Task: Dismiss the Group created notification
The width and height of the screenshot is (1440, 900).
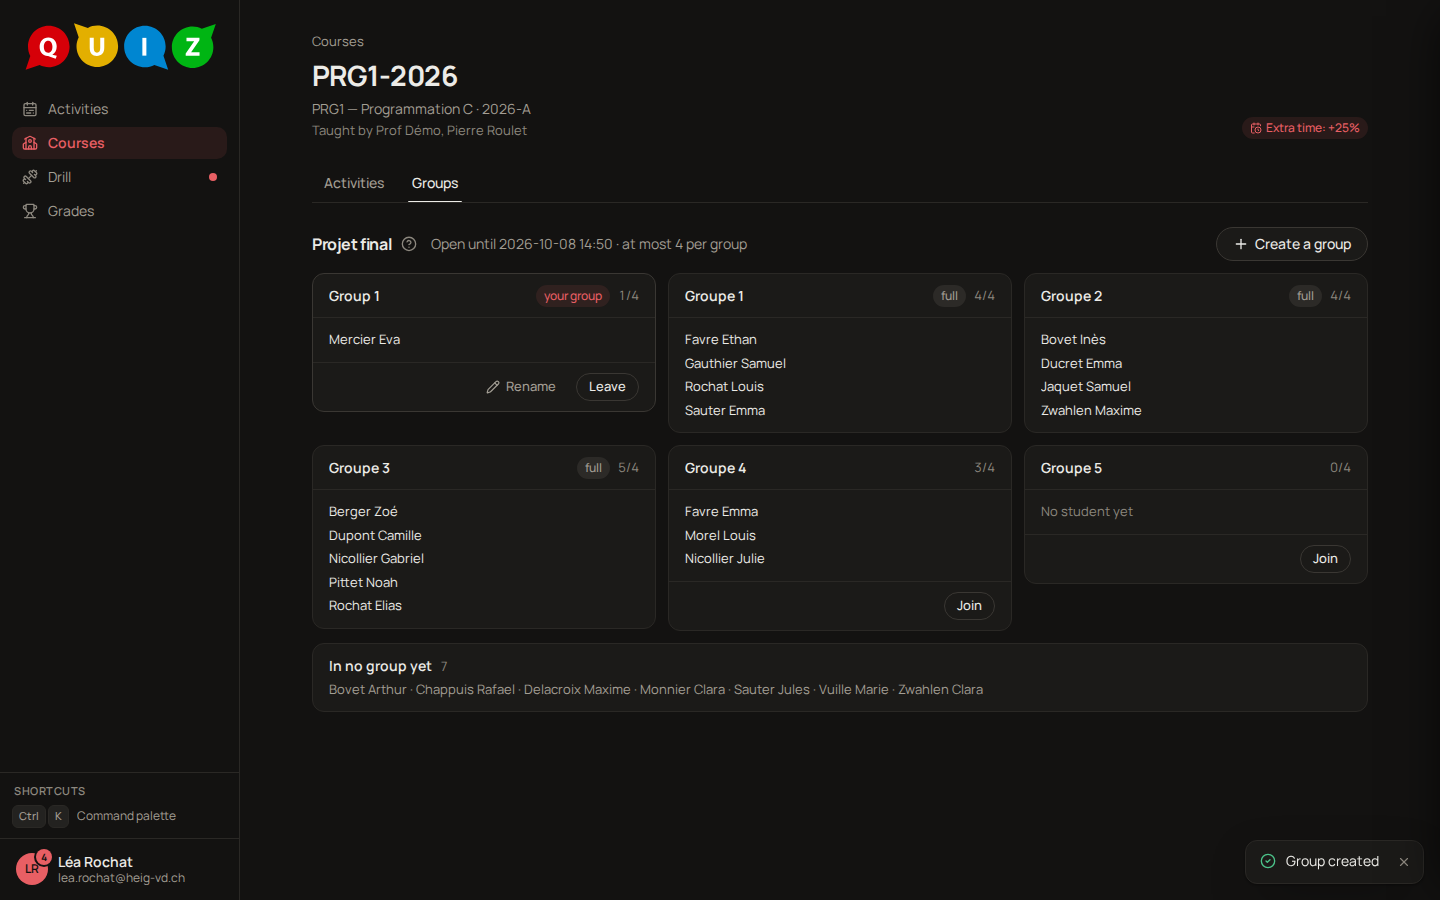Action: click(1404, 862)
